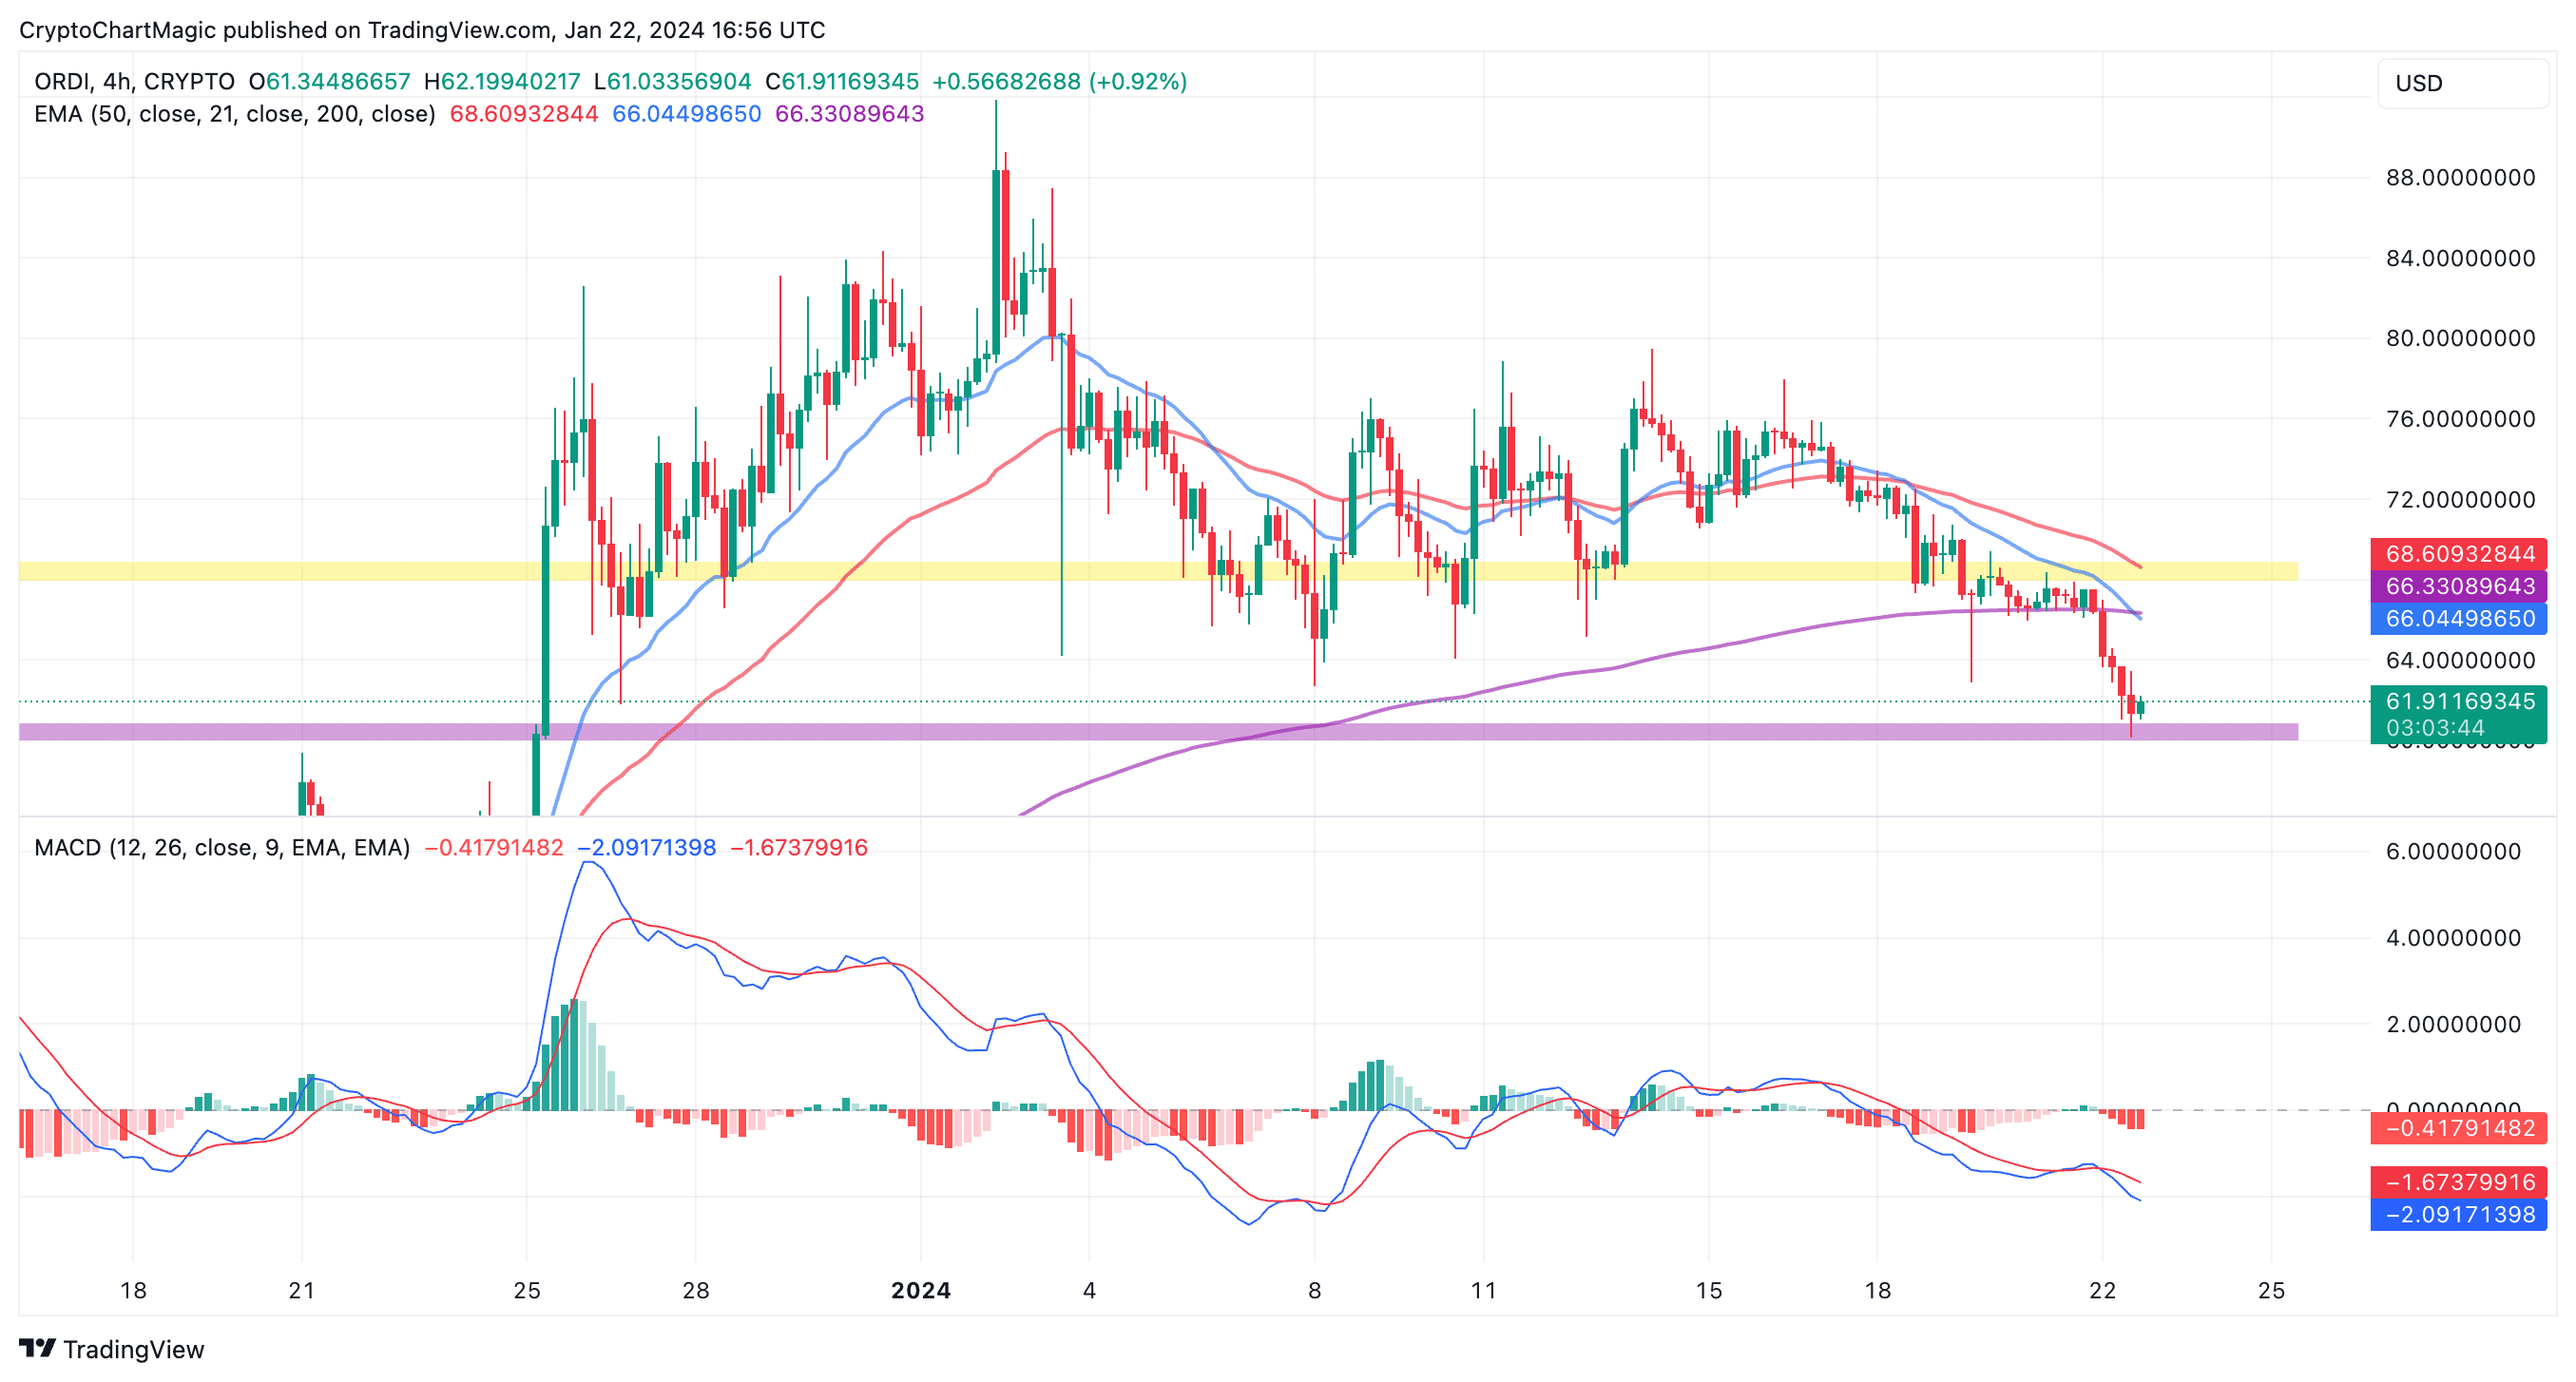Image resolution: width=2576 pixels, height=1382 pixels.
Task: Click the candle countdown timer 03:03:44
Action: pos(2435,728)
